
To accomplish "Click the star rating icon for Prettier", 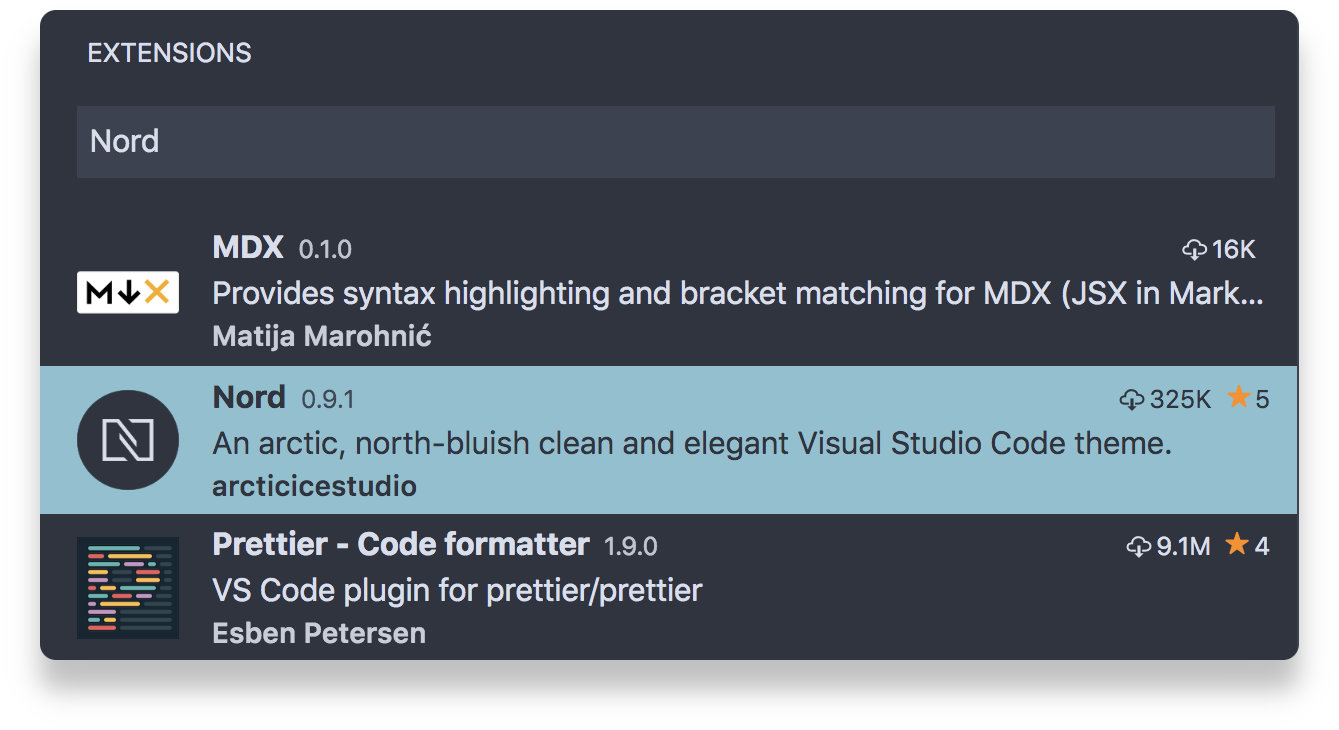I will [1237, 545].
